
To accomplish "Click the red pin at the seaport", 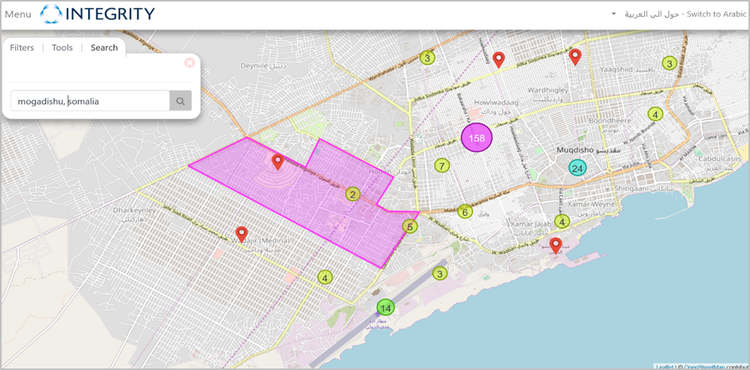I will (x=555, y=245).
